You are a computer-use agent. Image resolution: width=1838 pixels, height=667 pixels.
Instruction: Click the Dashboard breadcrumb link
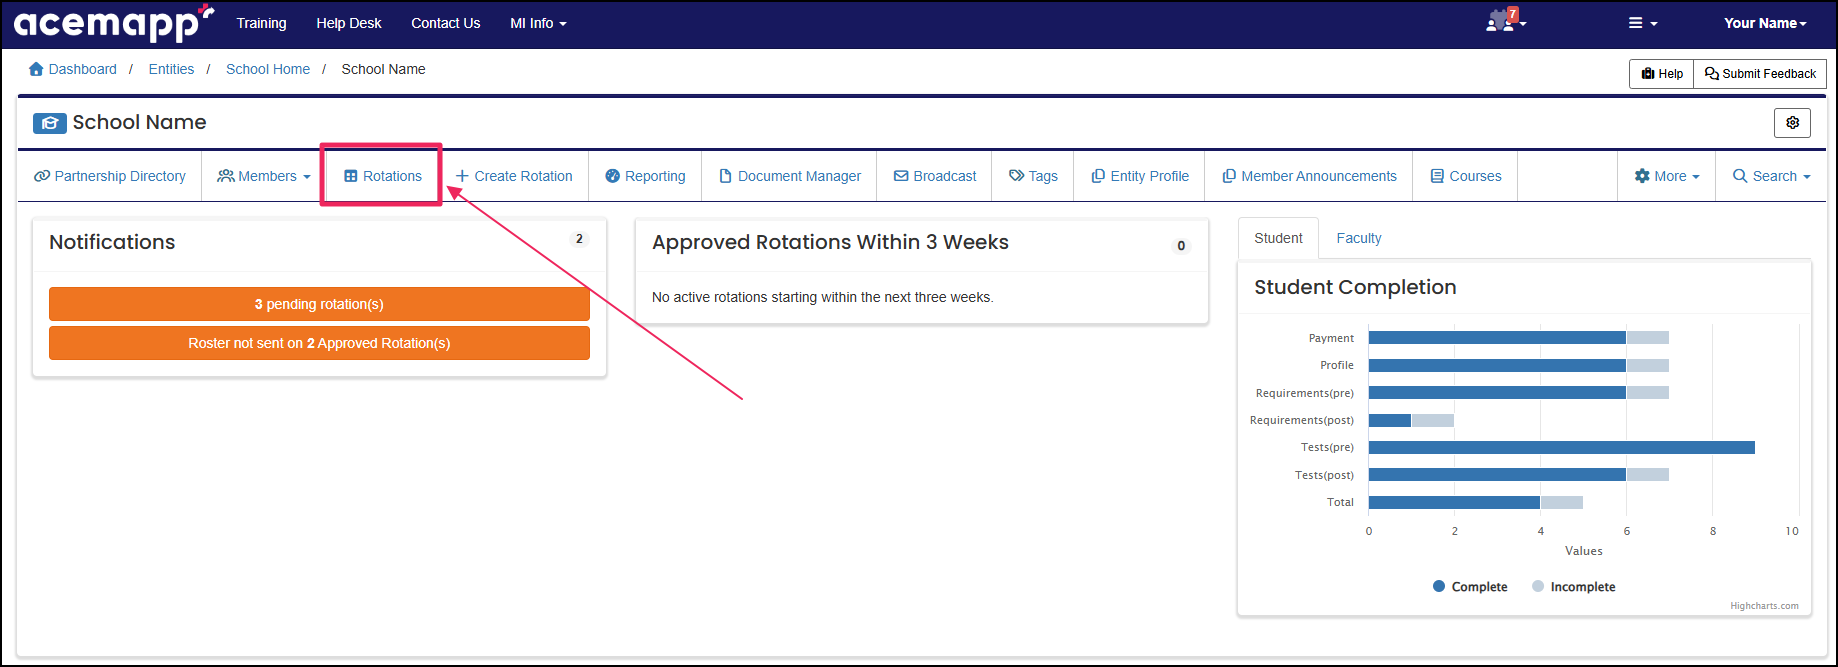coord(83,69)
